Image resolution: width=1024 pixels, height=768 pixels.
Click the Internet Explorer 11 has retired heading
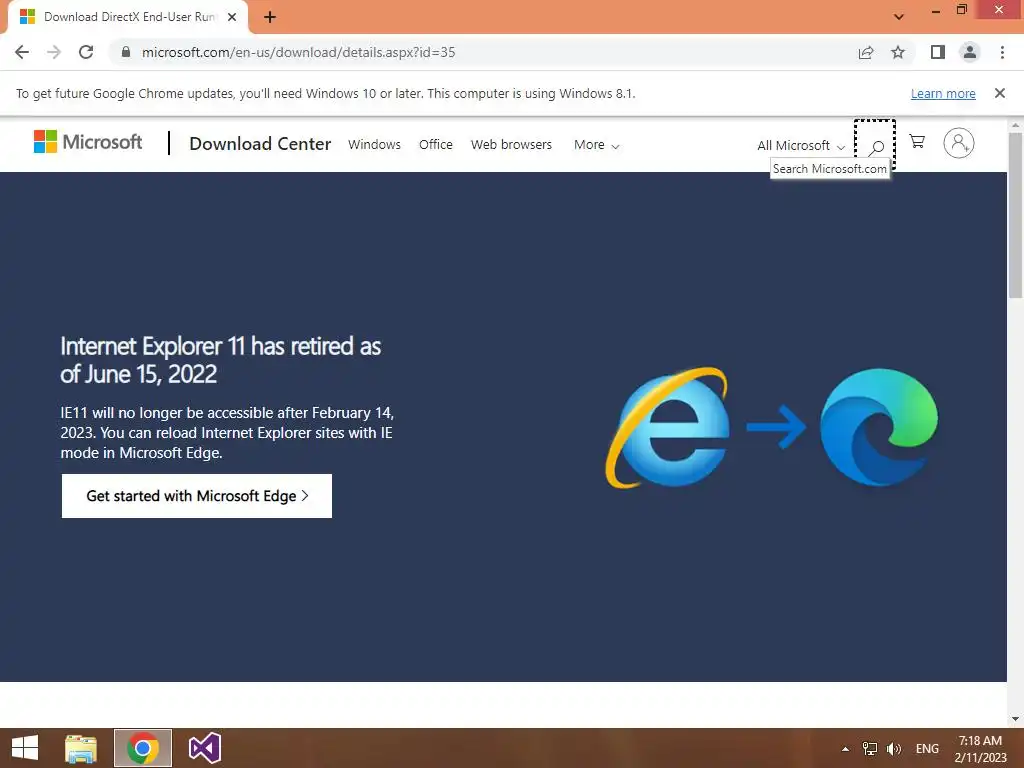221,360
